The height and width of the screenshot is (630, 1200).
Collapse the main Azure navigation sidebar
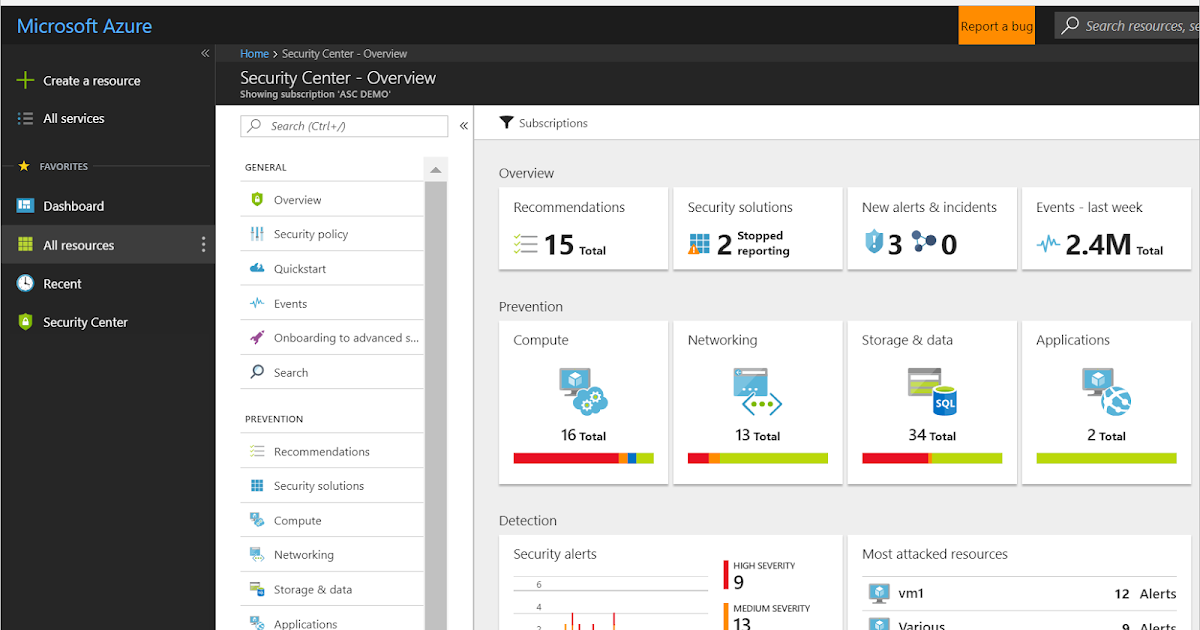[x=204, y=53]
